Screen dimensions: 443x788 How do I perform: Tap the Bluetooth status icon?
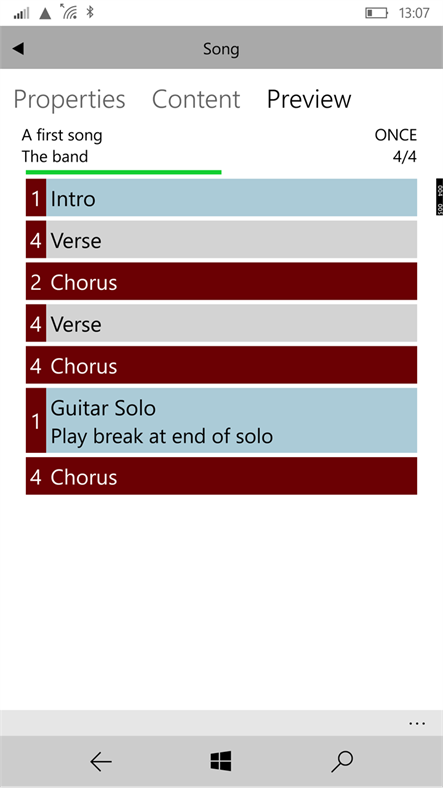[x=90, y=12]
